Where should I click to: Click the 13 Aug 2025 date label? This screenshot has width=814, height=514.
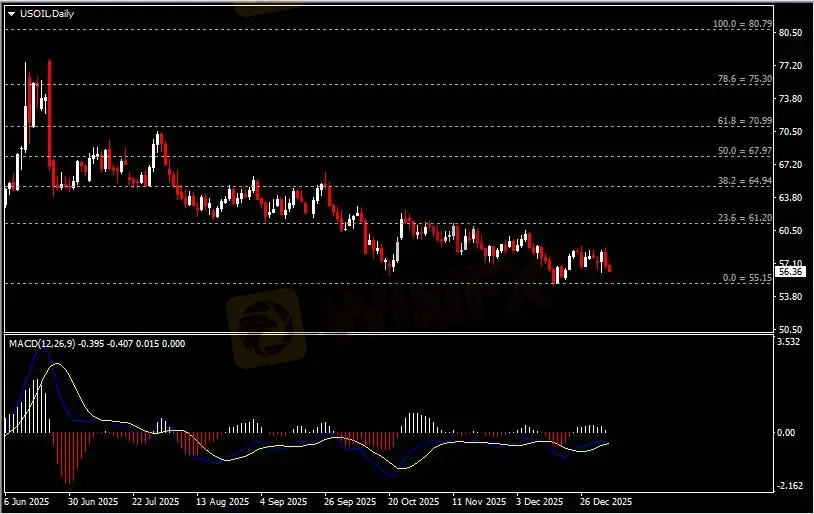point(222,502)
